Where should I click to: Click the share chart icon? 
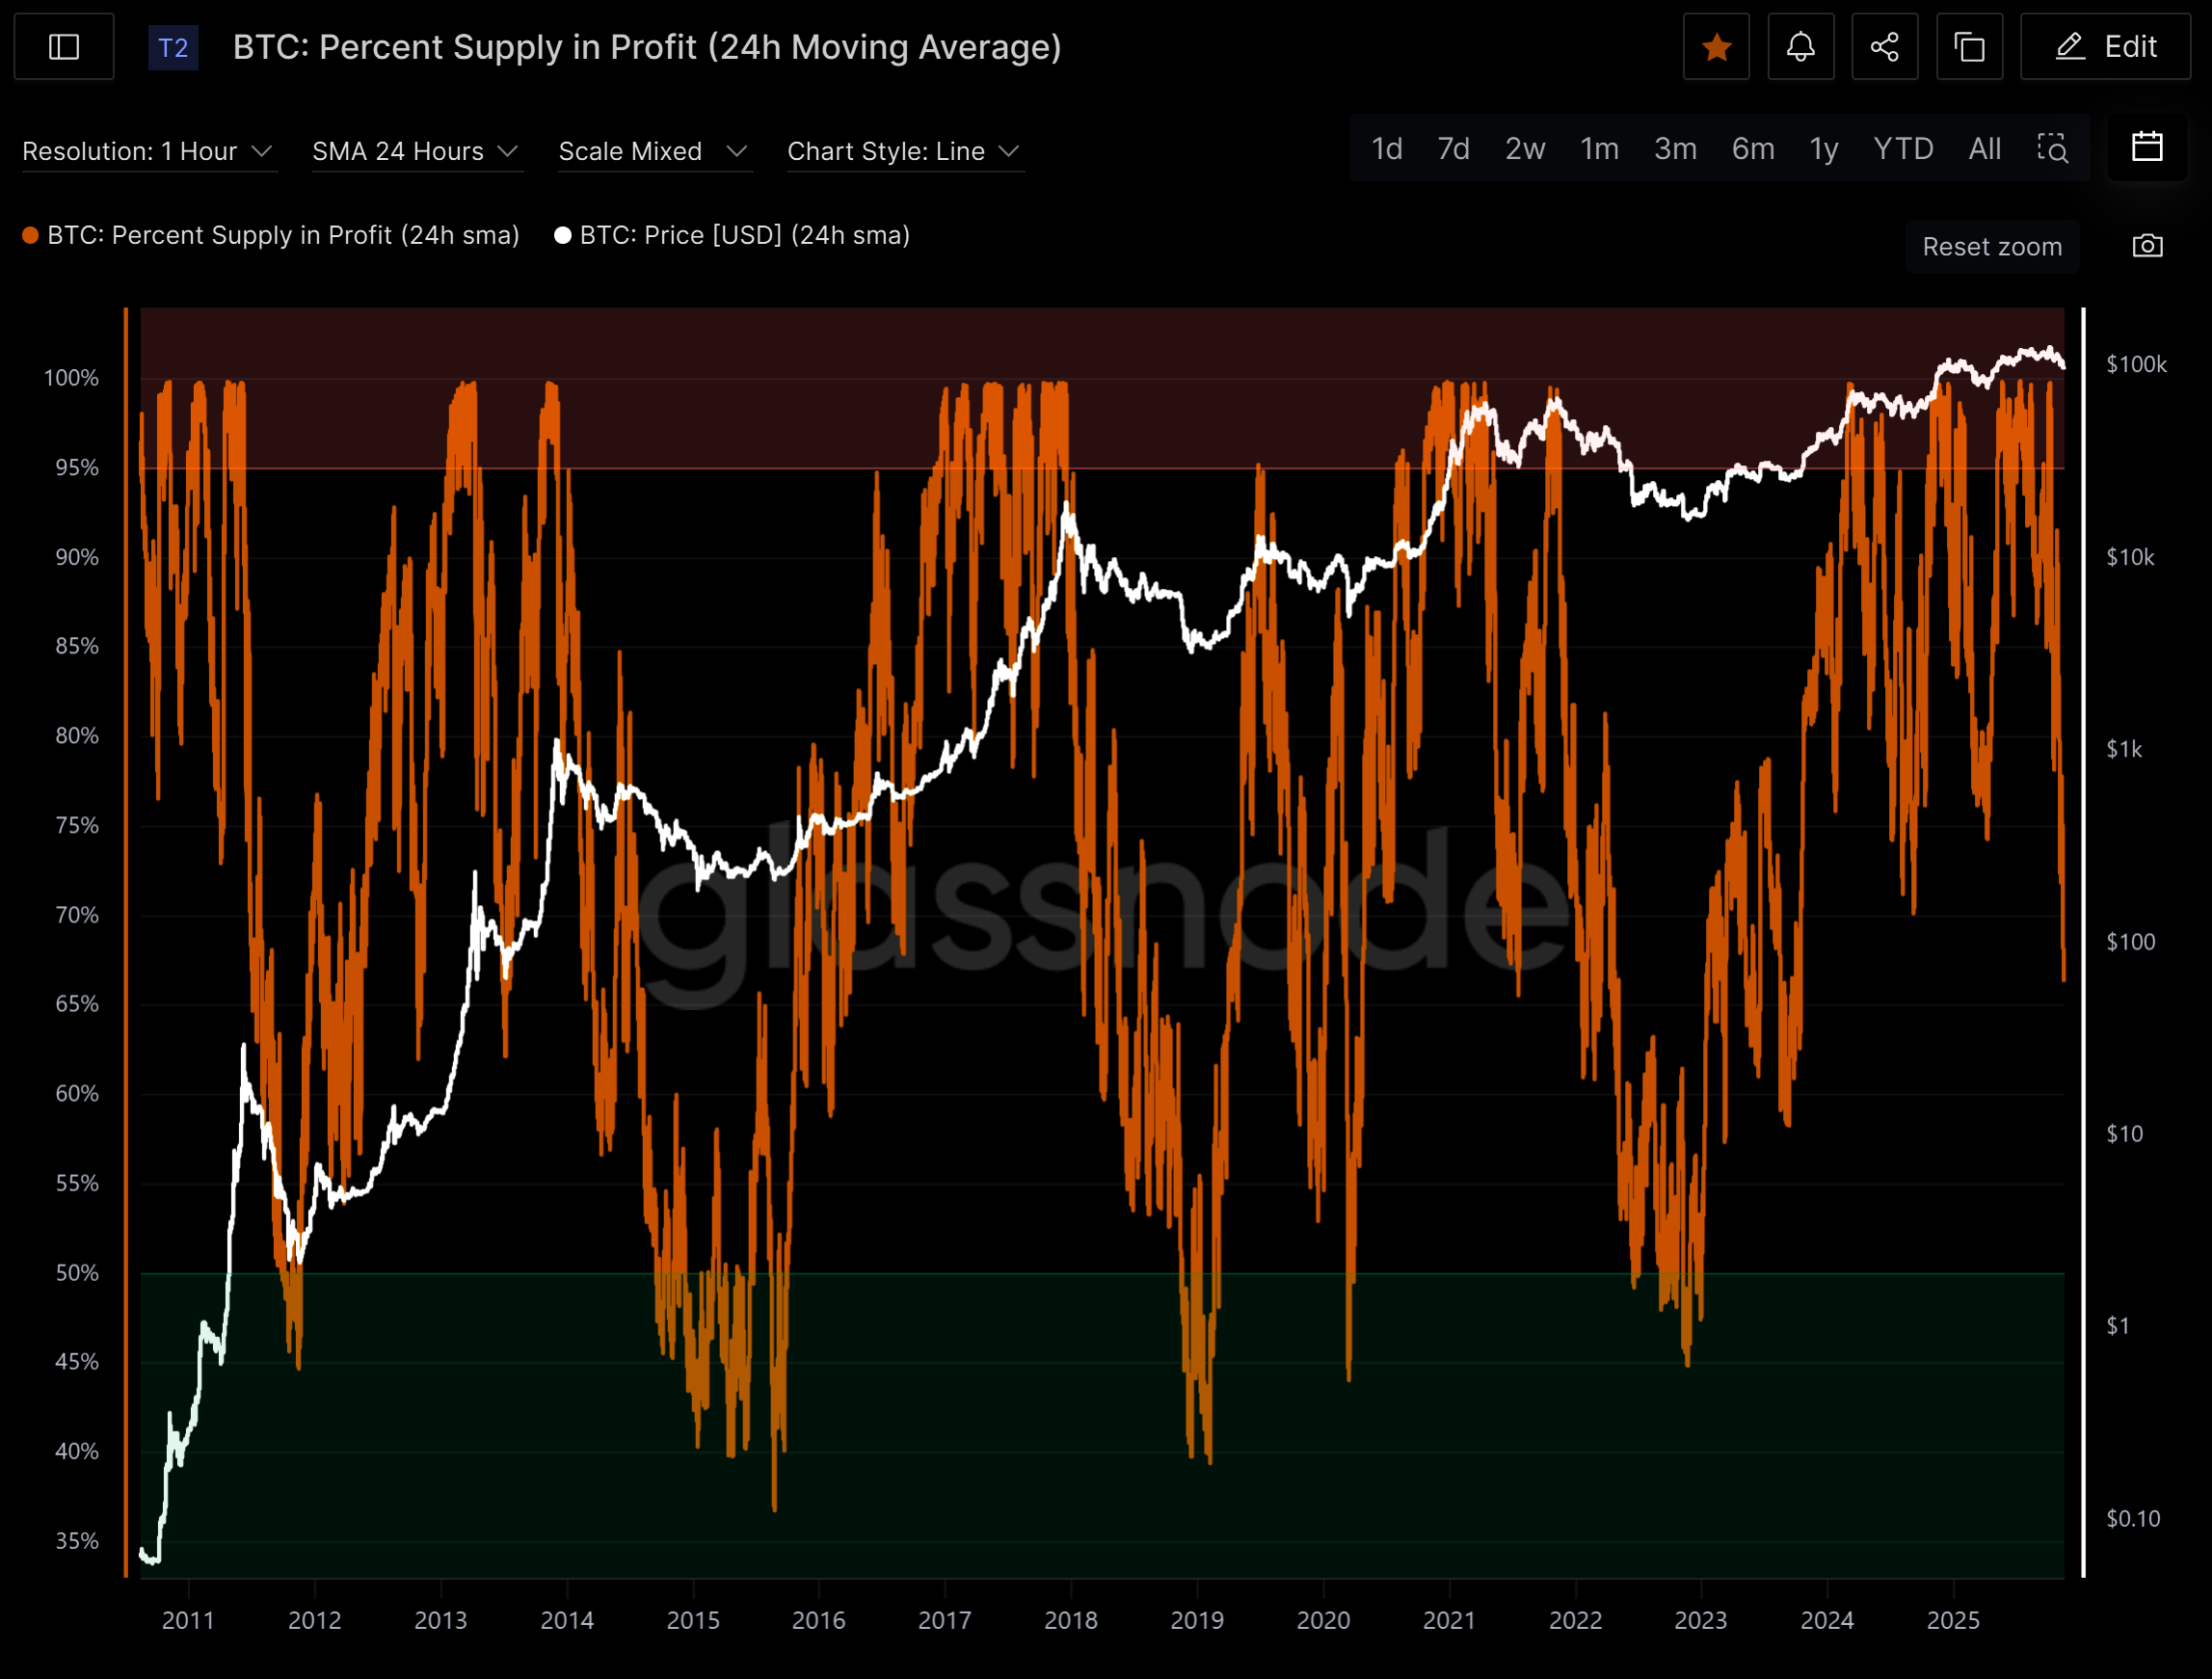[x=1884, y=47]
